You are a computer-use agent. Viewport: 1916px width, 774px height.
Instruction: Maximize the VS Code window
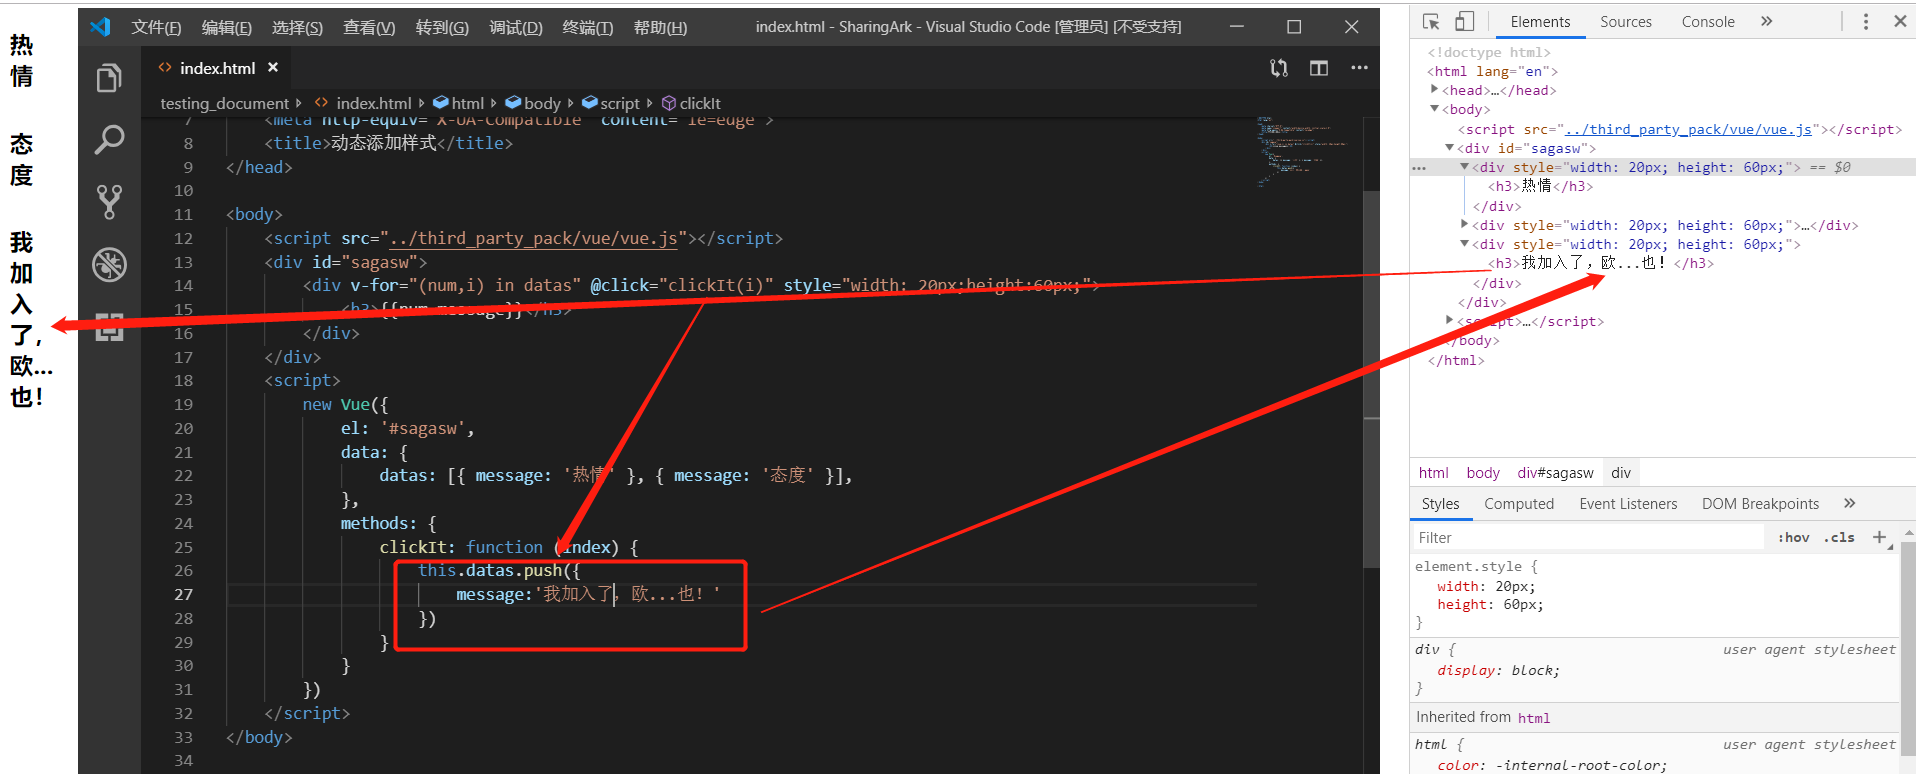(1294, 27)
